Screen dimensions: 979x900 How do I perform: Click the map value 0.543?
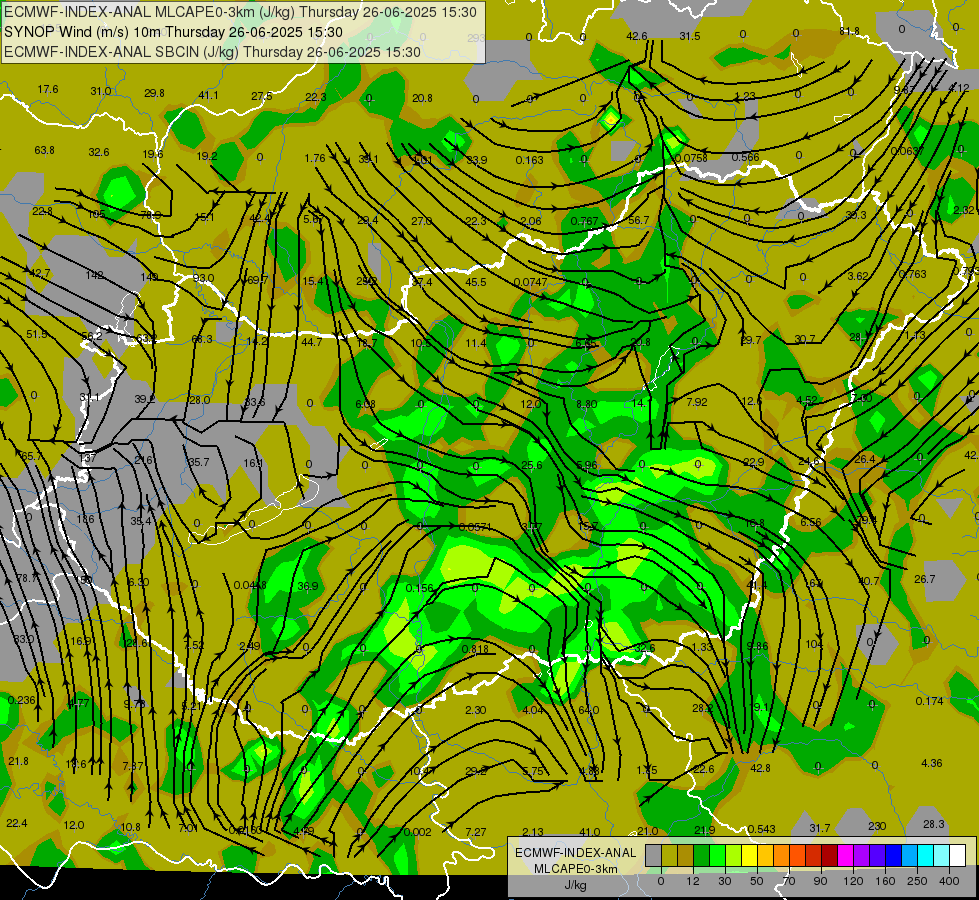762,829
